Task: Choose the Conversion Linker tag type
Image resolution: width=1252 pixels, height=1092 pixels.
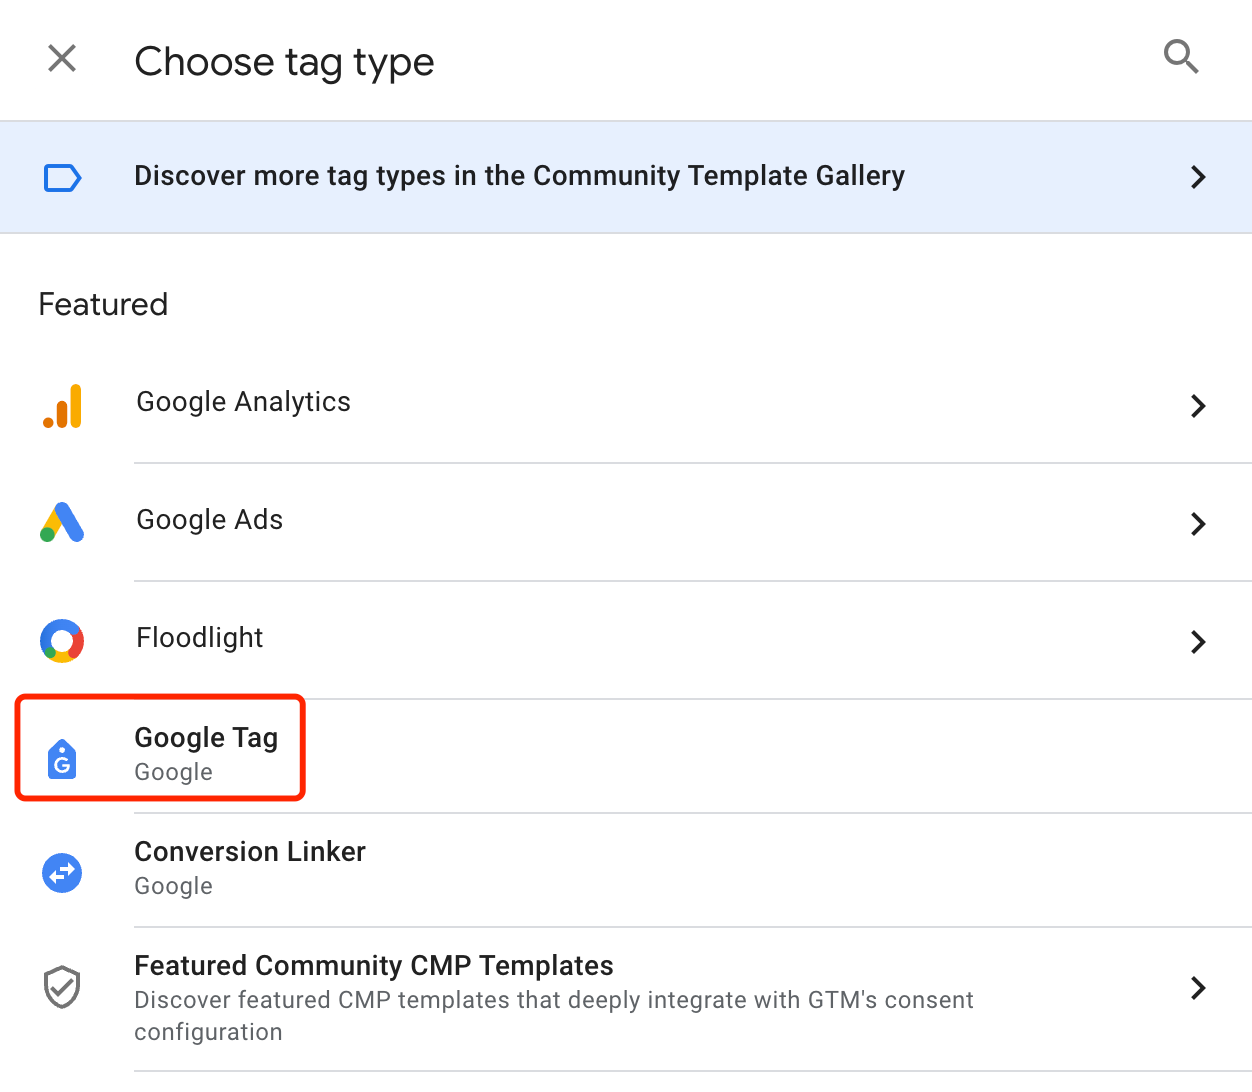Action: pyautogui.click(x=250, y=852)
